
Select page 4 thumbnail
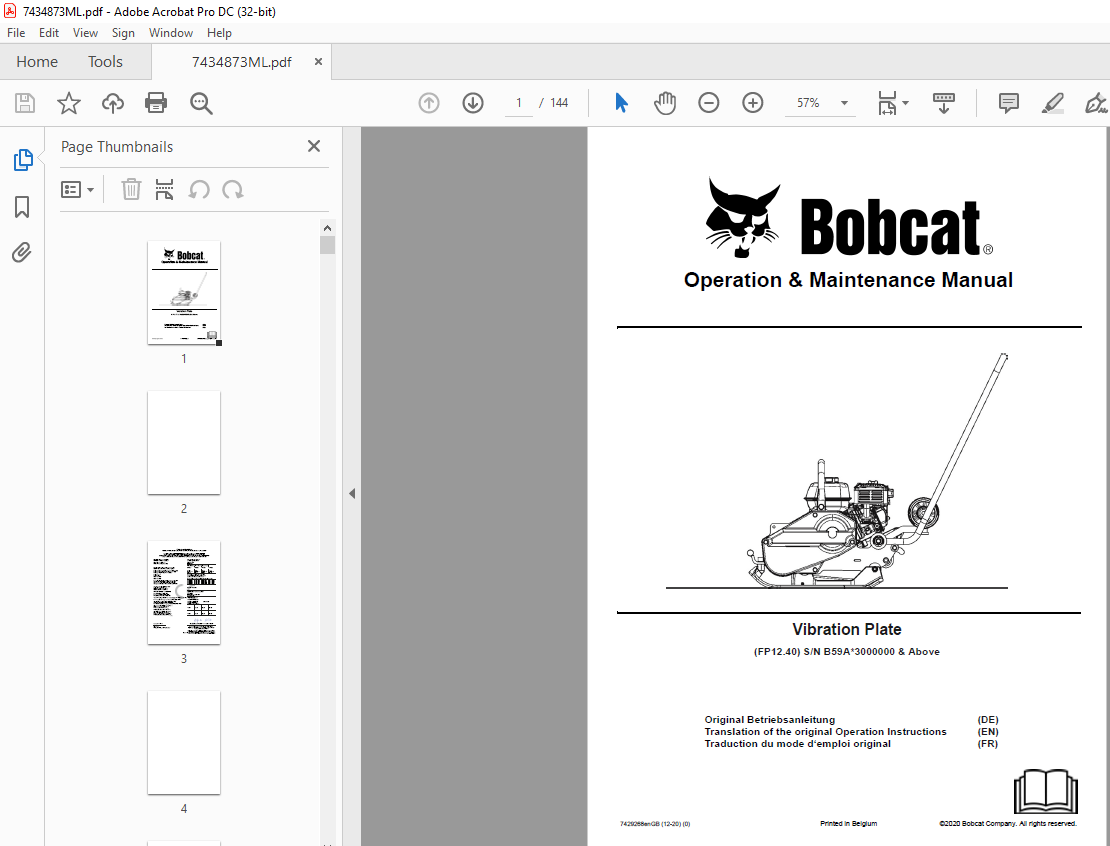pyautogui.click(x=184, y=743)
